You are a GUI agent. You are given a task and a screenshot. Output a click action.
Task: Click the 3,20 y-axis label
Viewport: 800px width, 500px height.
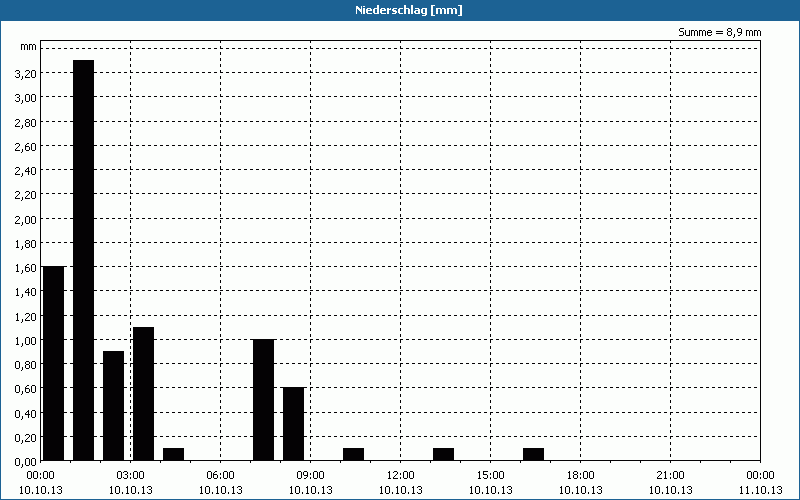coord(26,74)
